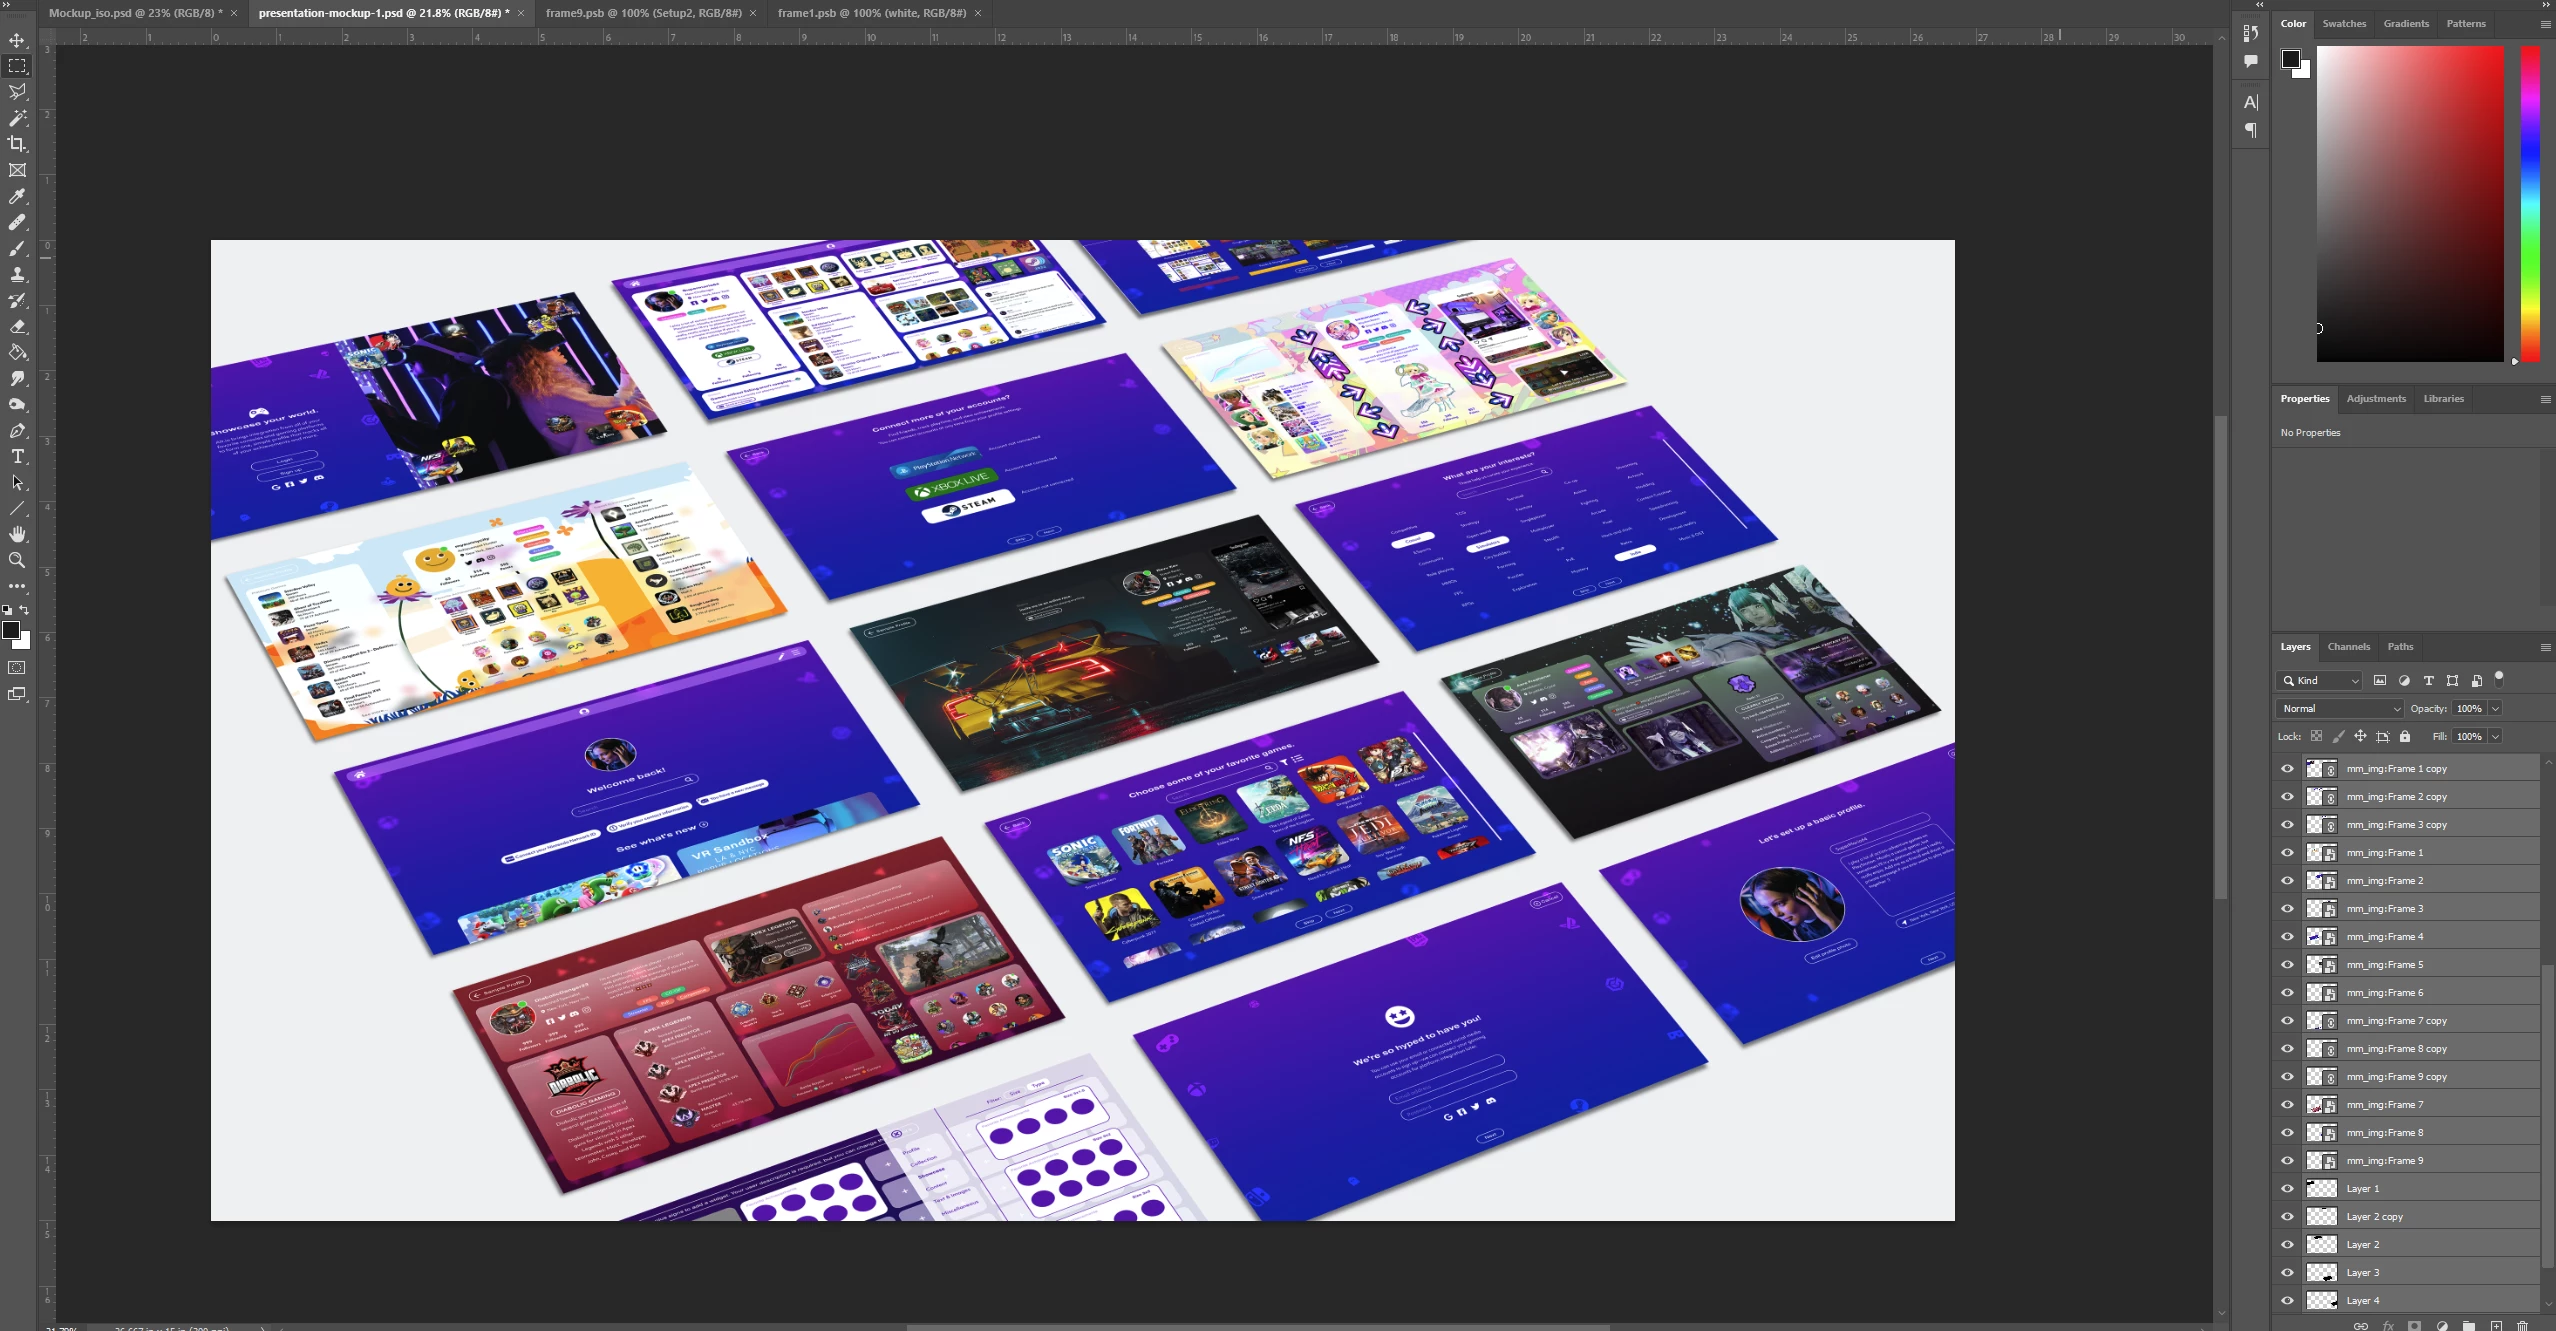Select the Pen tool
Viewport: 2556px width, 1331px height.
[x=17, y=431]
